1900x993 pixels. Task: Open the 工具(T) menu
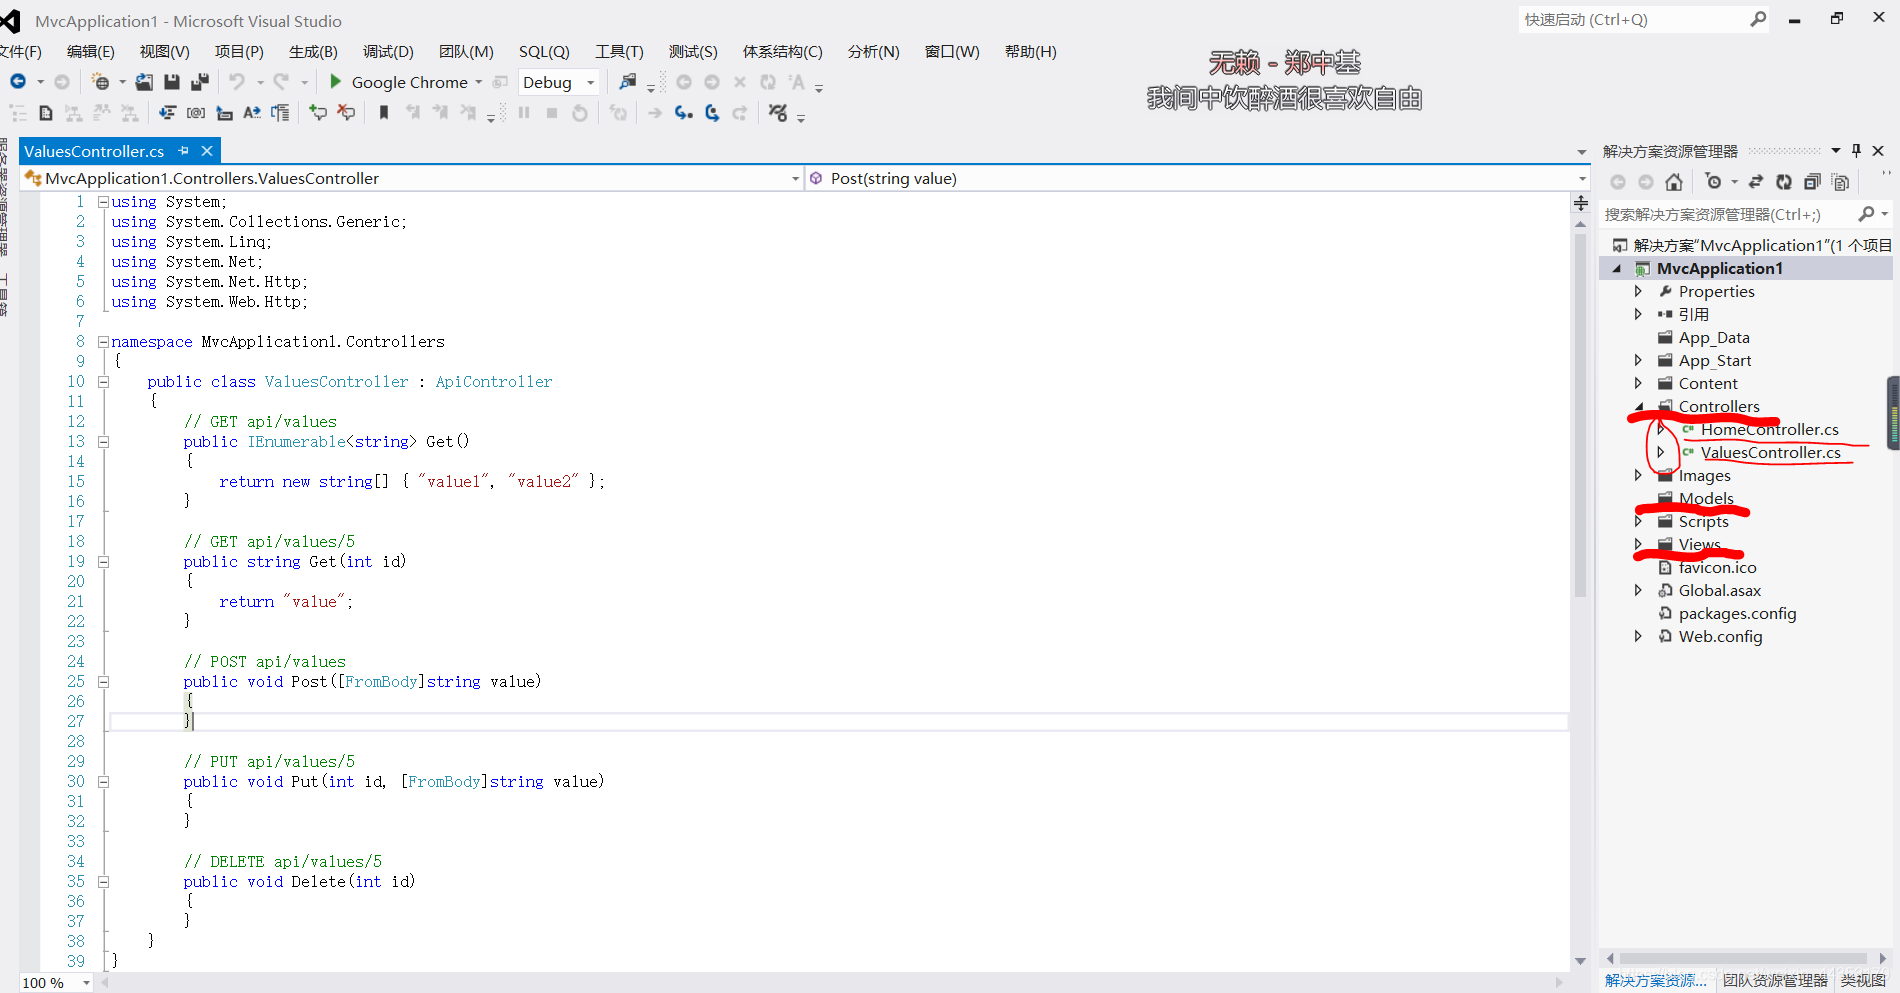620,52
